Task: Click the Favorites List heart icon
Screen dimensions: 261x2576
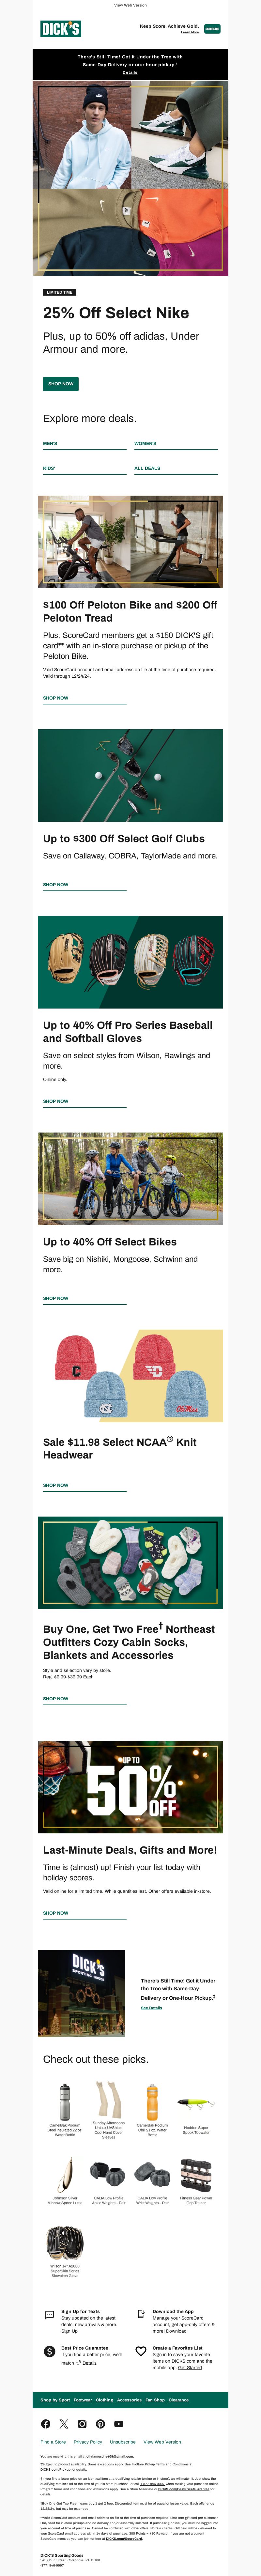Action: click(141, 2351)
